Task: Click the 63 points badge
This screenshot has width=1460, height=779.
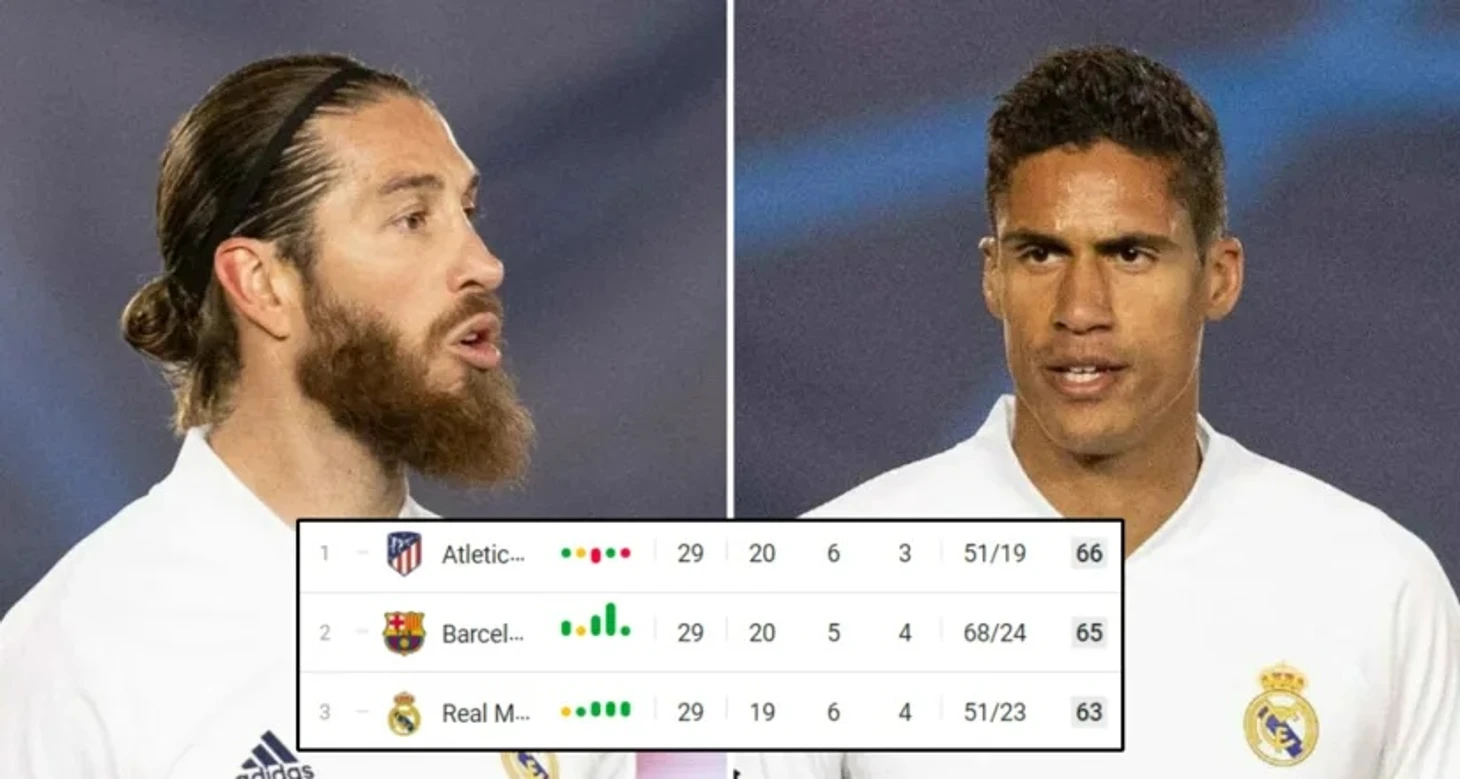Action: (1089, 712)
